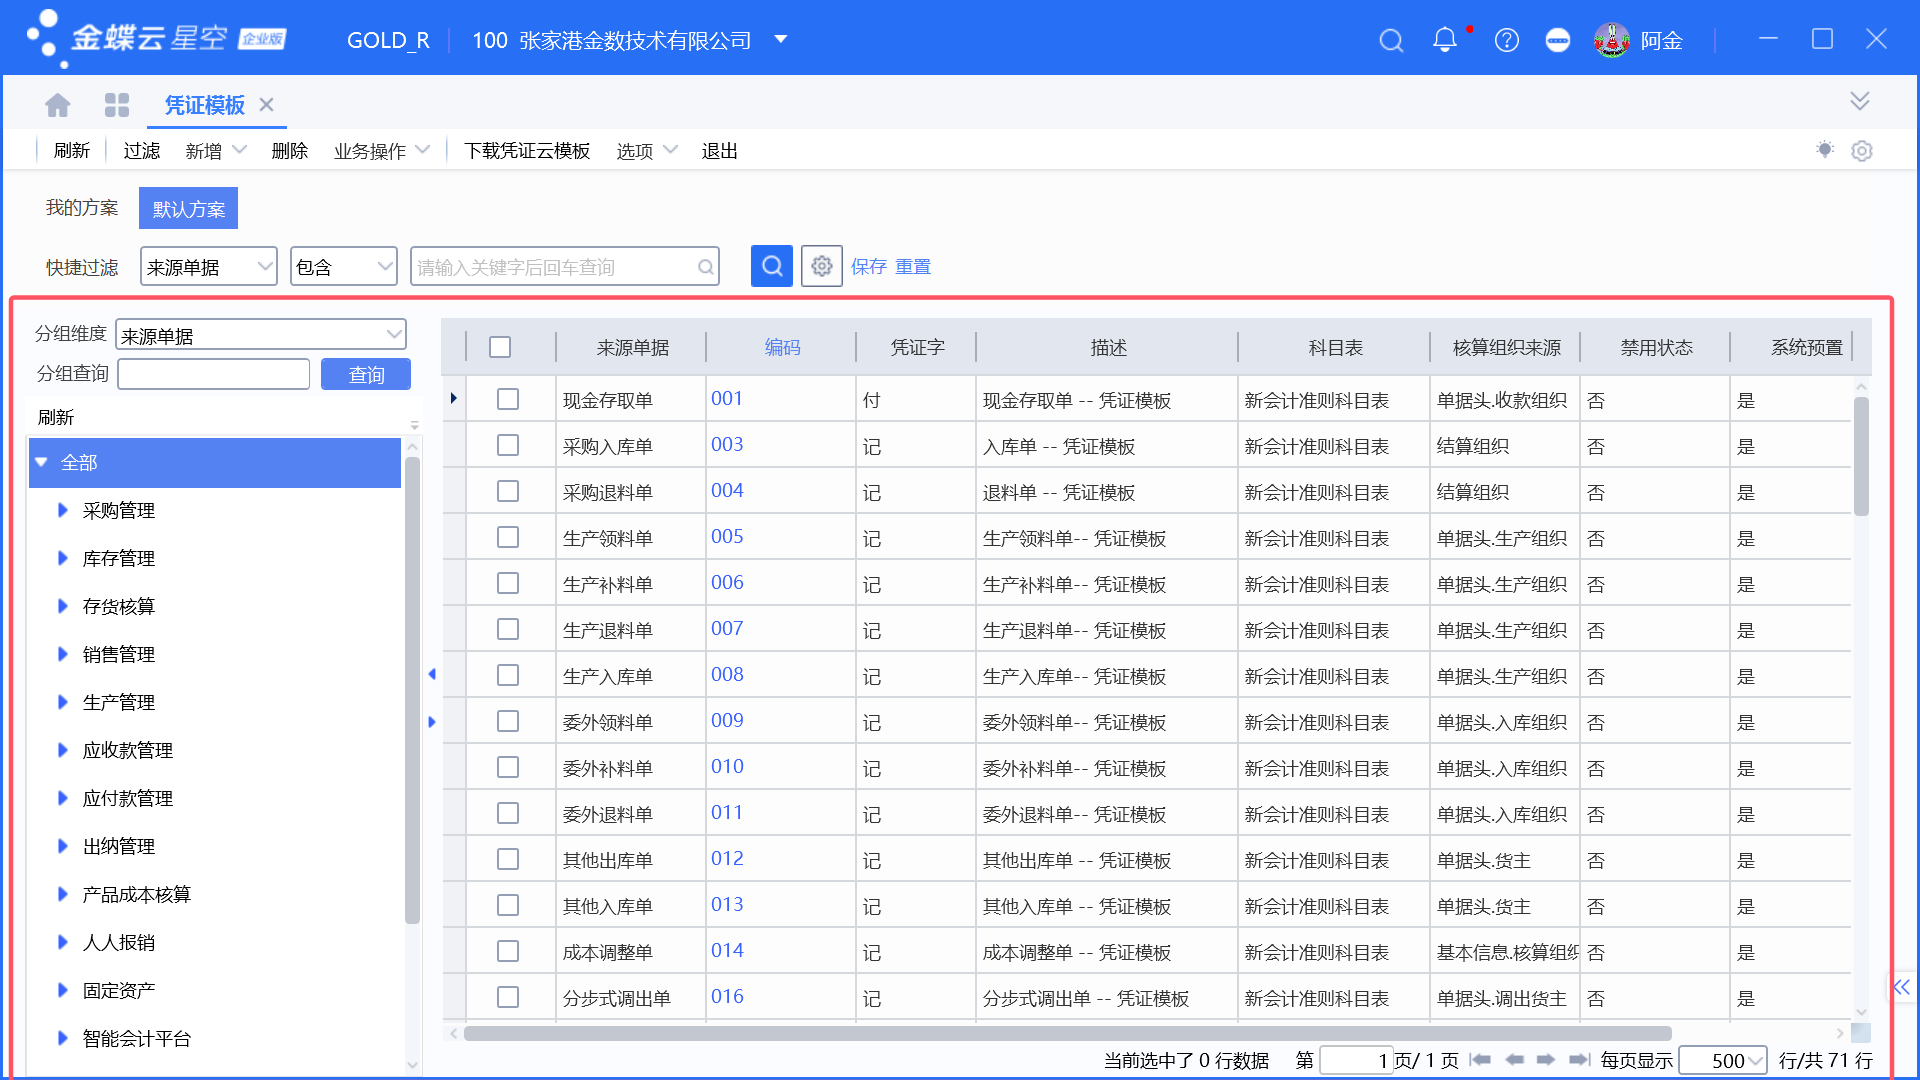Viewport: 1920px width, 1080px height.
Task: Open the 来源单据 quick filter field dropdown
Action: [x=209, y=267]
